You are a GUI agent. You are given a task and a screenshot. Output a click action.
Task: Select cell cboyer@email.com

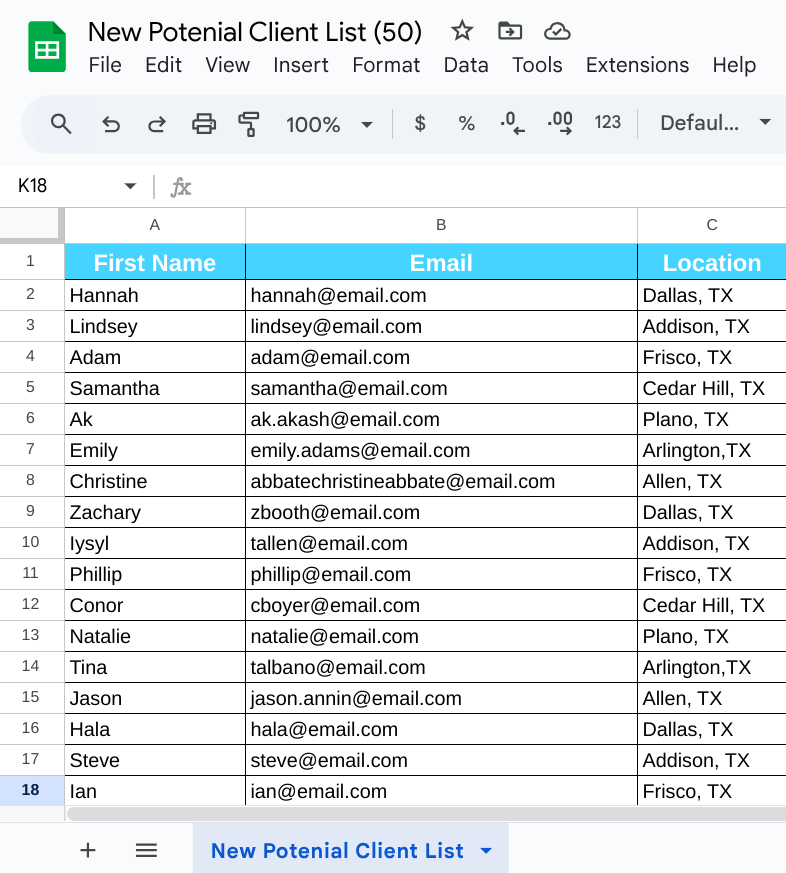[x=441, y=605]
